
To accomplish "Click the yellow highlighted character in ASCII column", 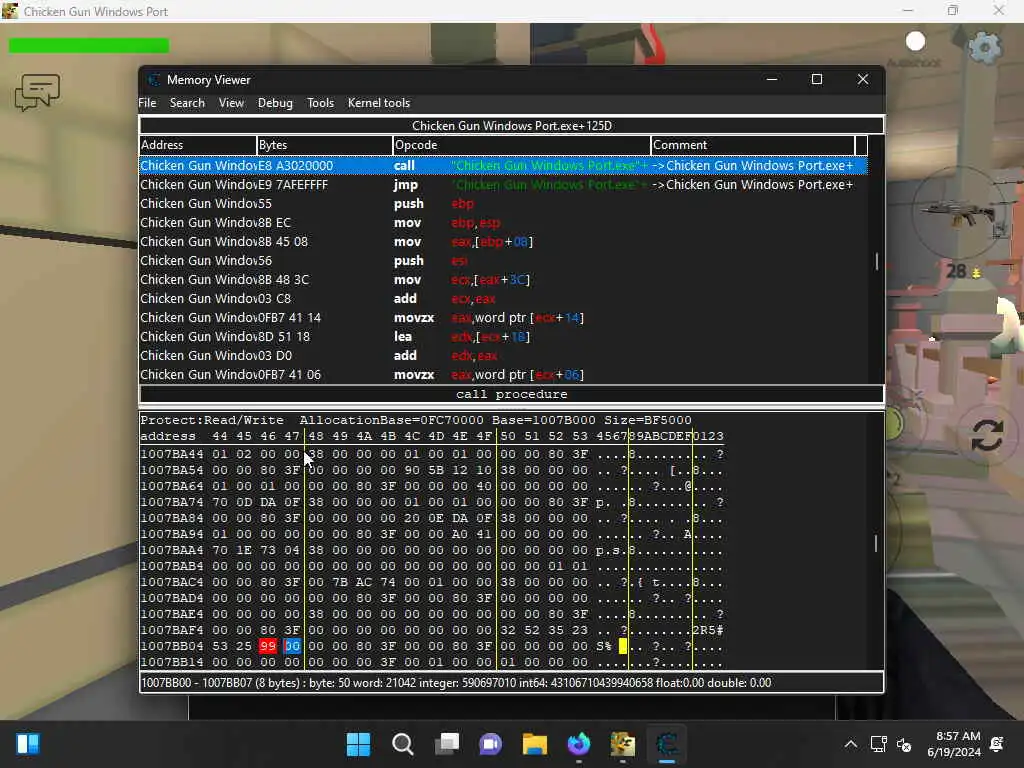I will point(622,646).
